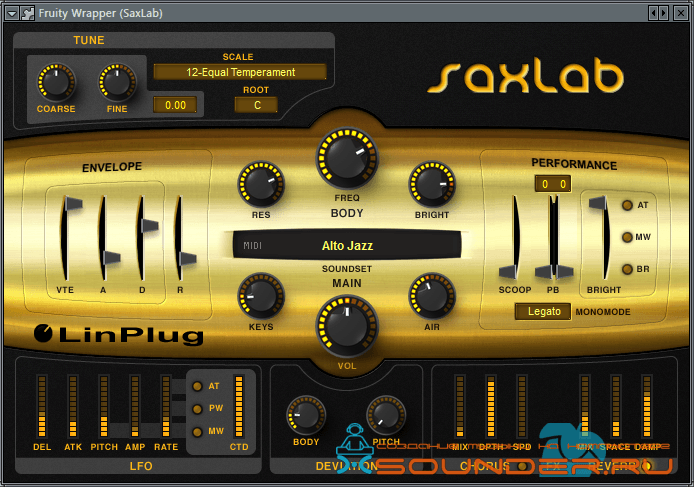Click the LFO DEL level slider
This screenshot has width=694, height=487.
pos(42,406)
